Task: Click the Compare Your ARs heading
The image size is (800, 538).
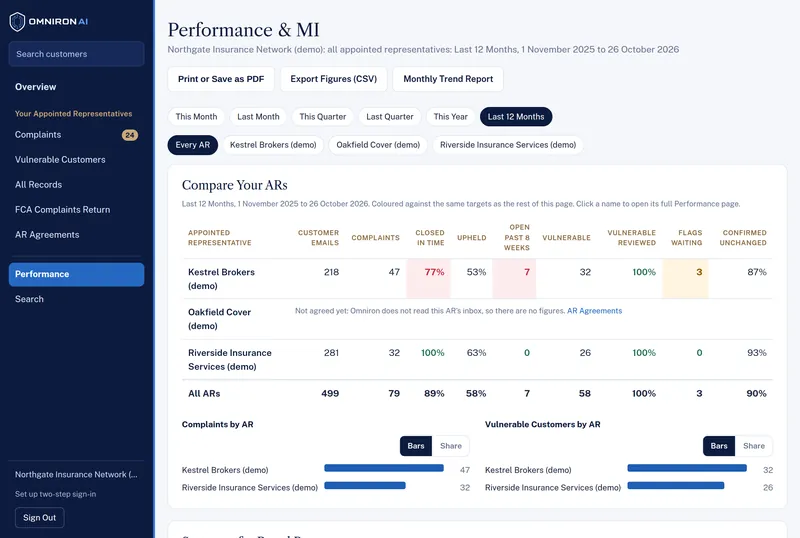Action: coord(235,185)
